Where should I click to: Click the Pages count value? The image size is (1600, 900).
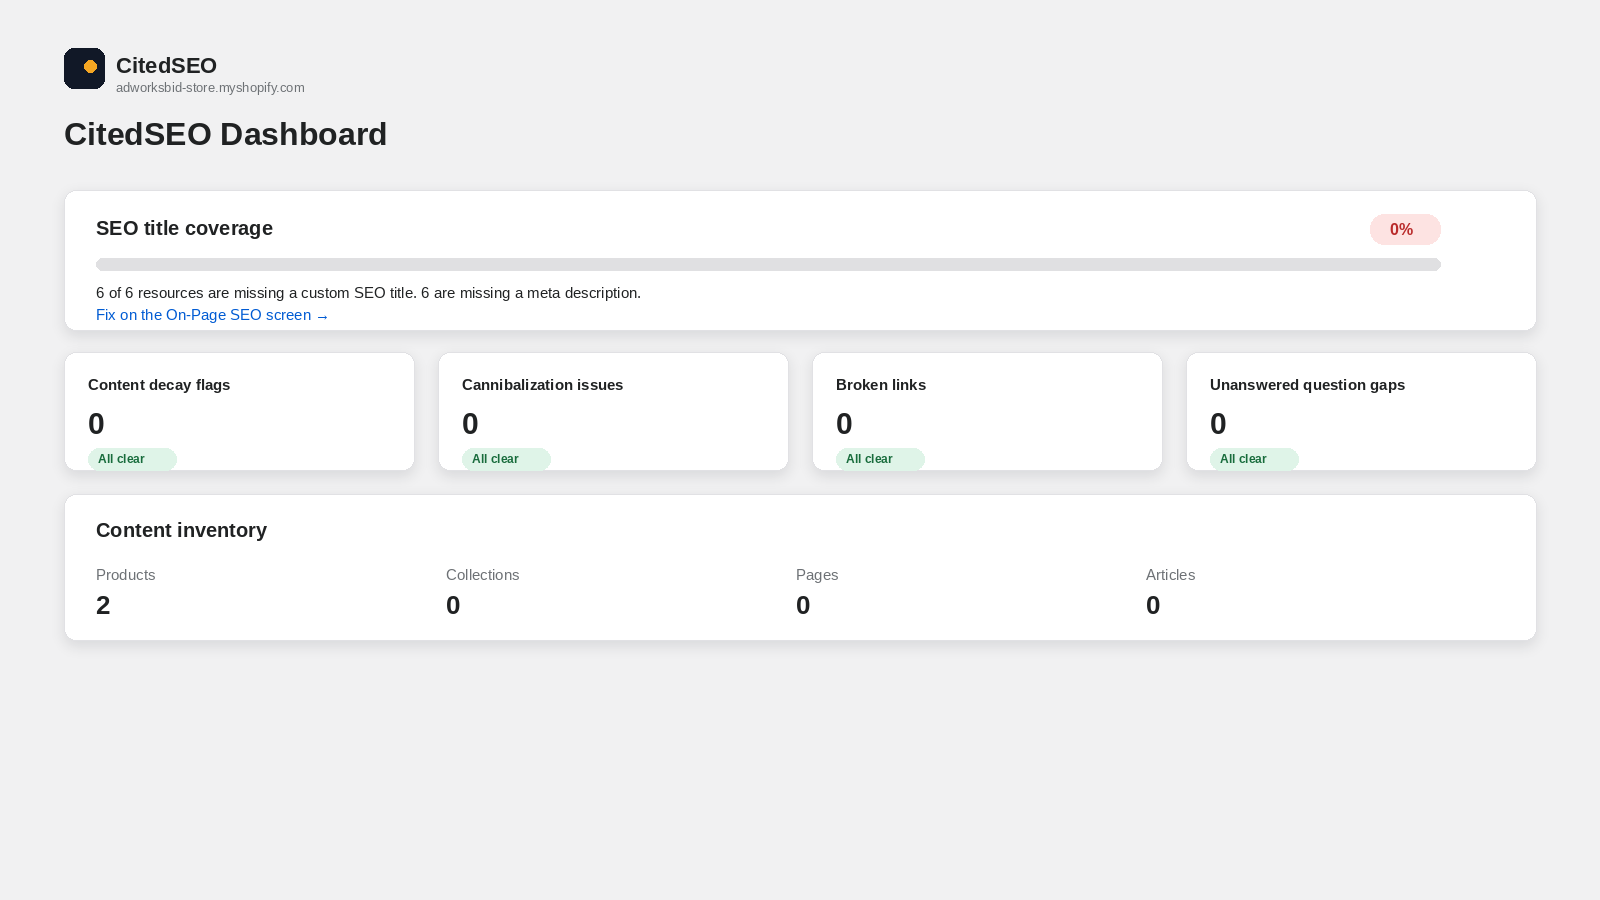click(x=803, y=605)
